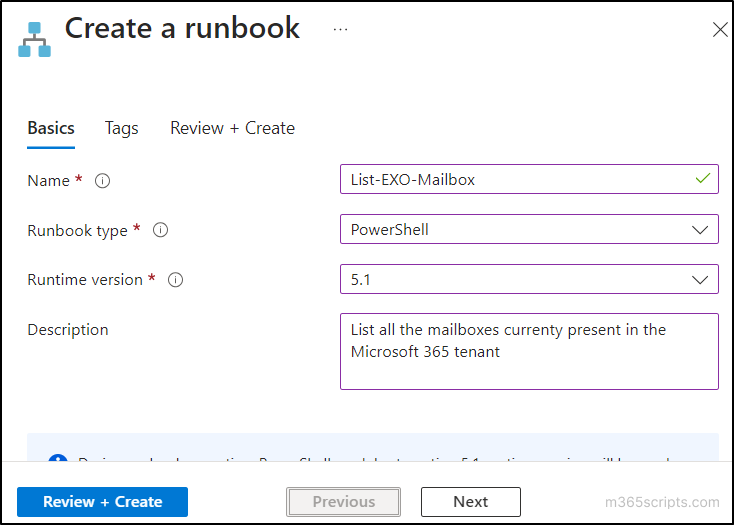Click inside the Description text area
The image size is (734, 525).
tap(529, 351)
